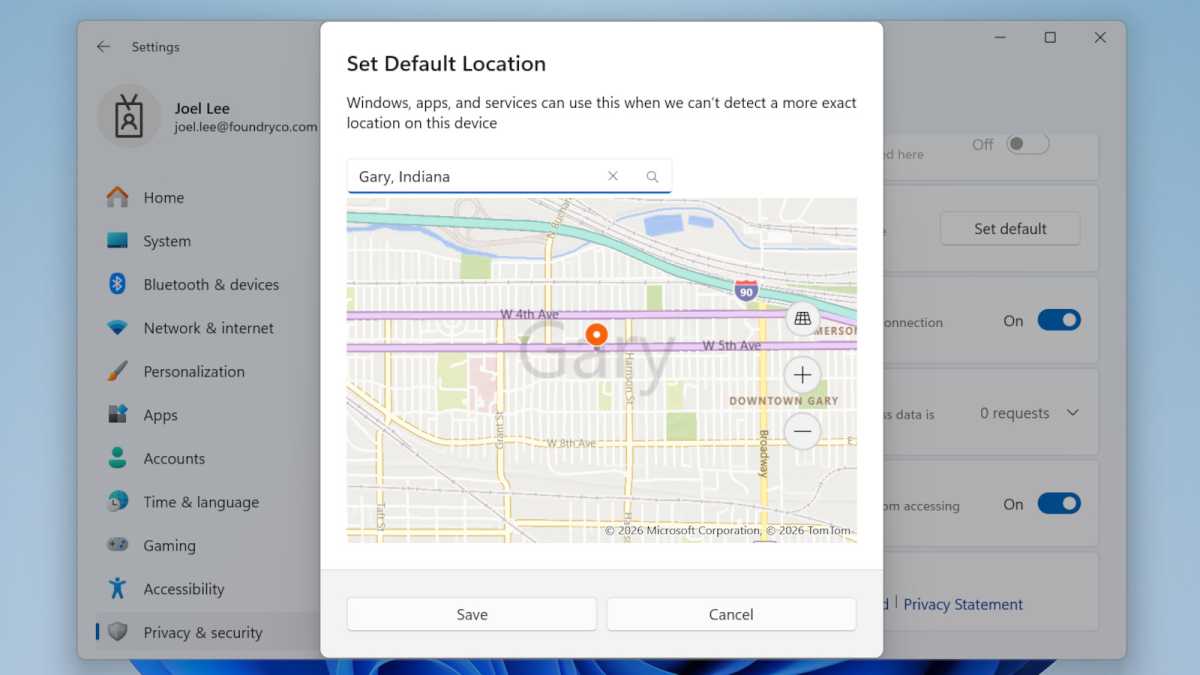Clear the location search with the X icon

613,176
